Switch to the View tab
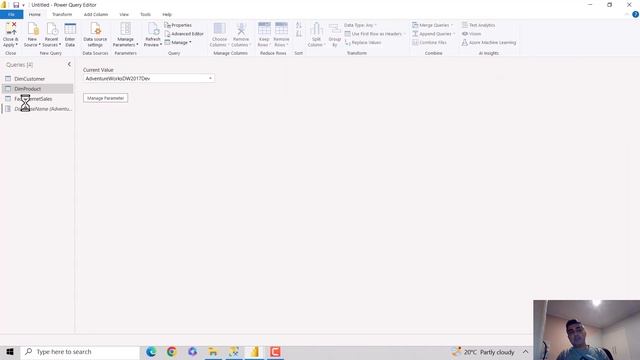 coord(124,15)
